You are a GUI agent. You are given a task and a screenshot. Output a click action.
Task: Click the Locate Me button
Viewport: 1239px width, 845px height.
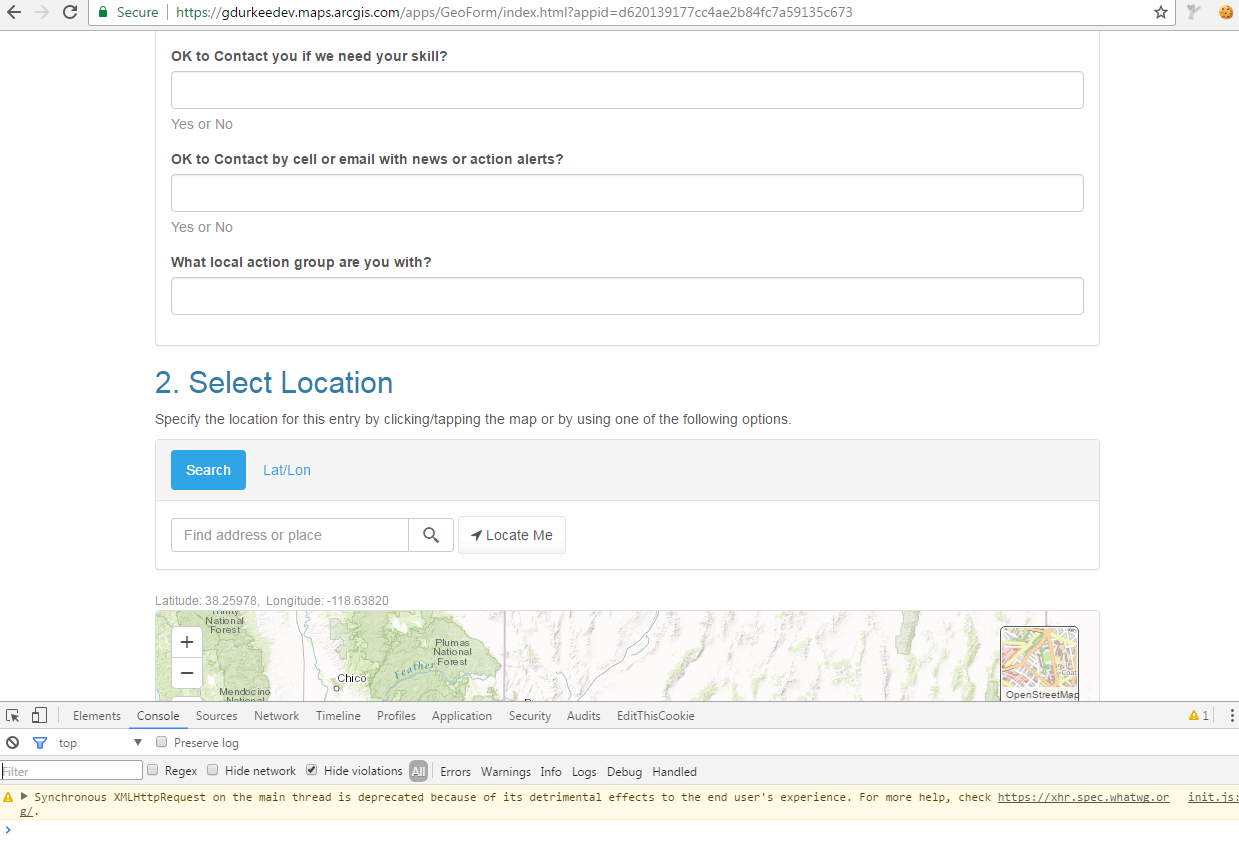tap(512, 535)
